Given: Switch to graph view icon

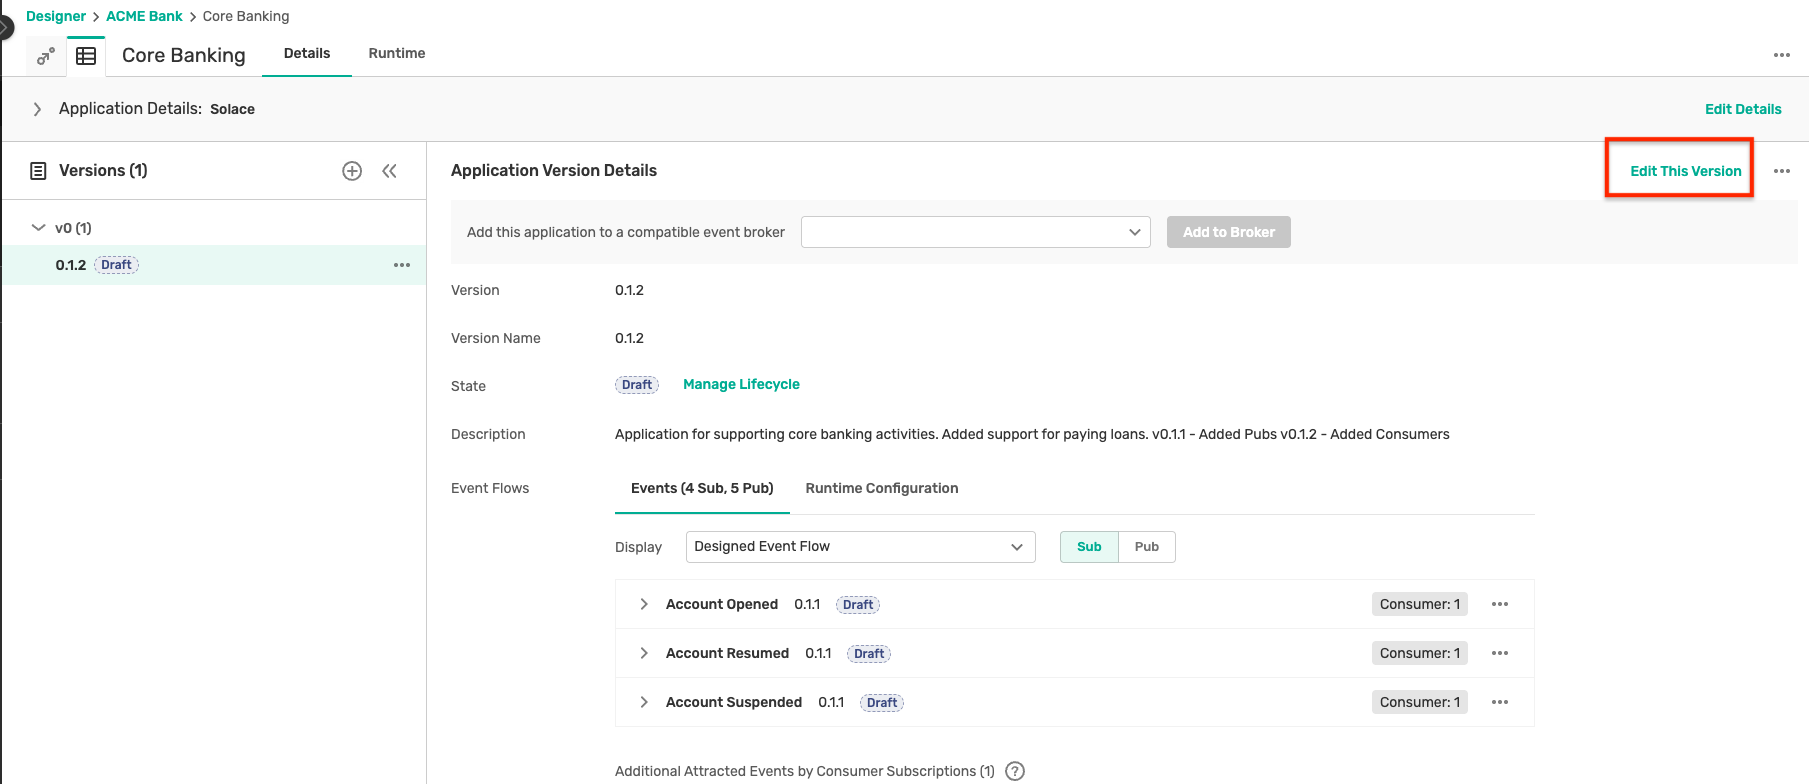Looking at the screenshot, I should [45, 56].
